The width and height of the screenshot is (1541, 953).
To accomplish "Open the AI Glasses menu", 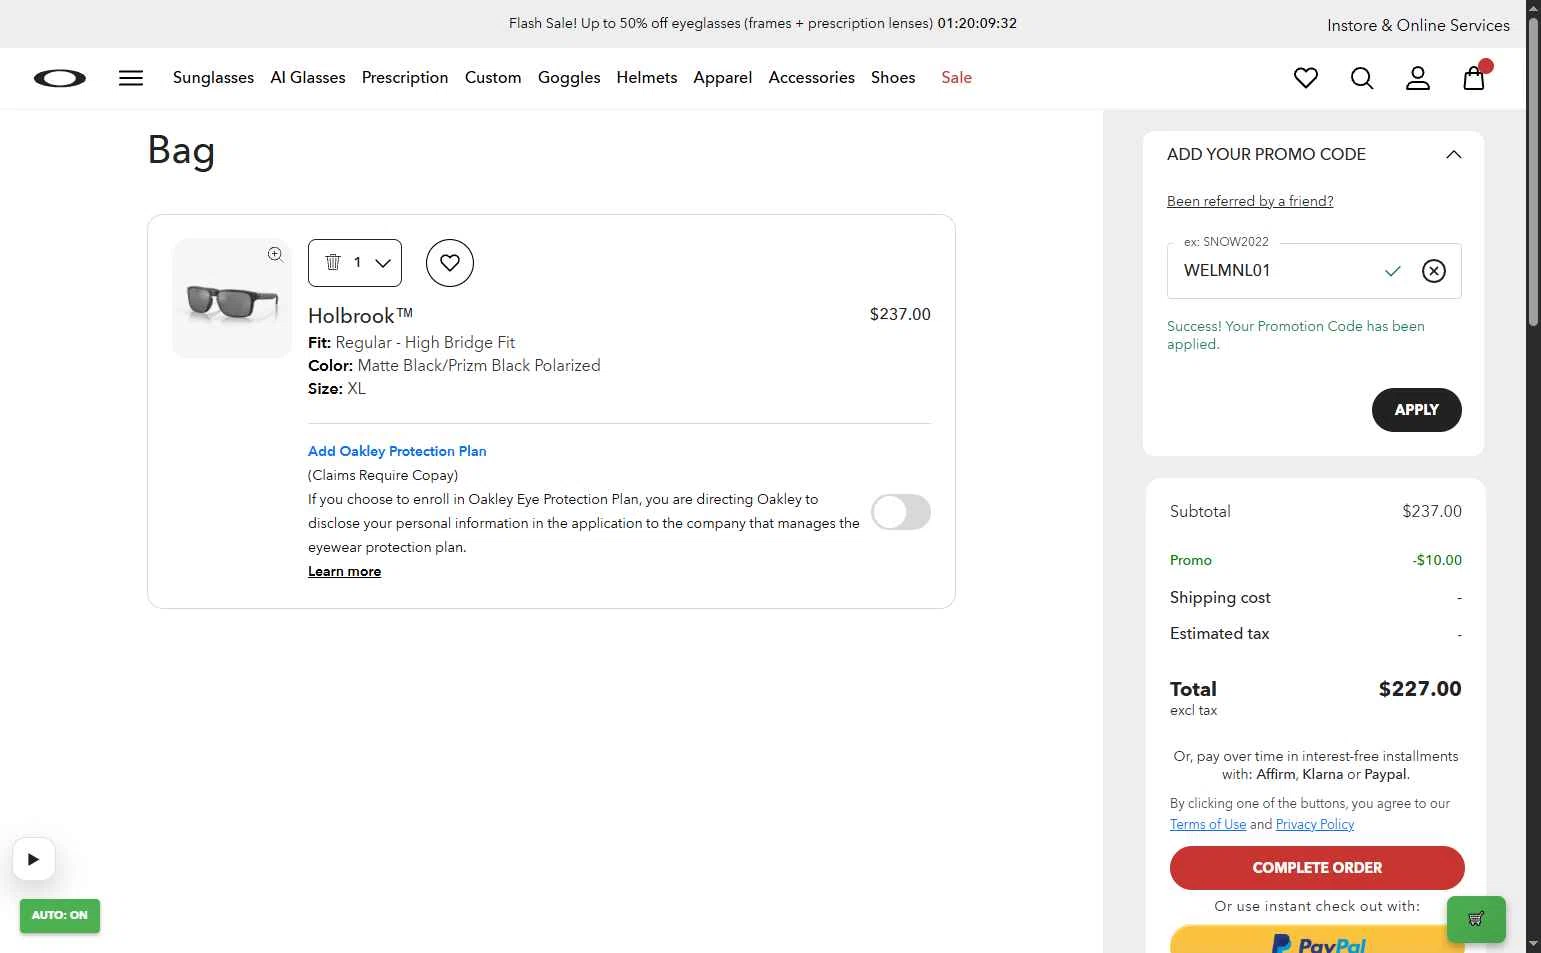I will [308, 78].
